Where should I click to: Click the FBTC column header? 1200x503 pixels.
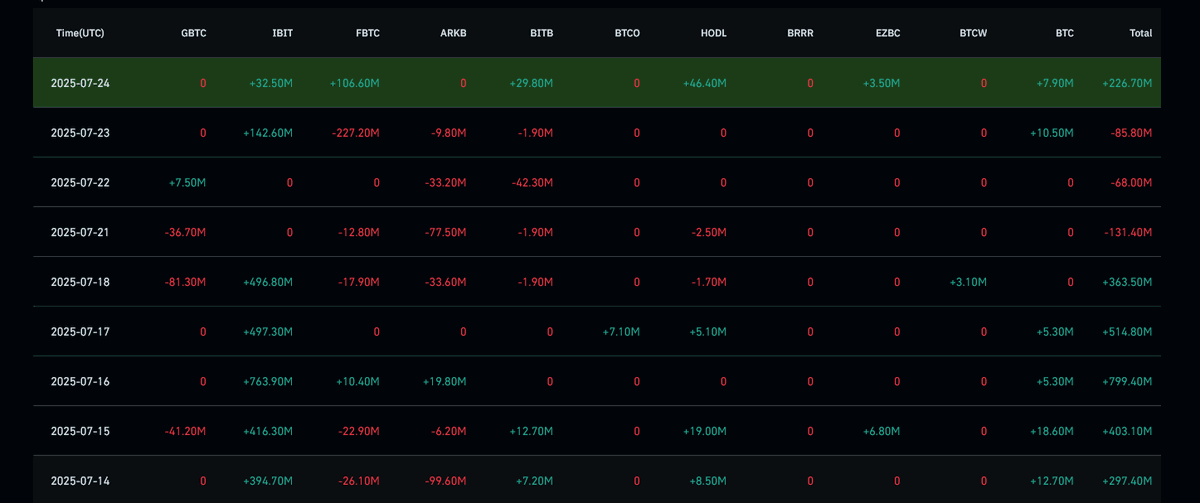point(367,33)
